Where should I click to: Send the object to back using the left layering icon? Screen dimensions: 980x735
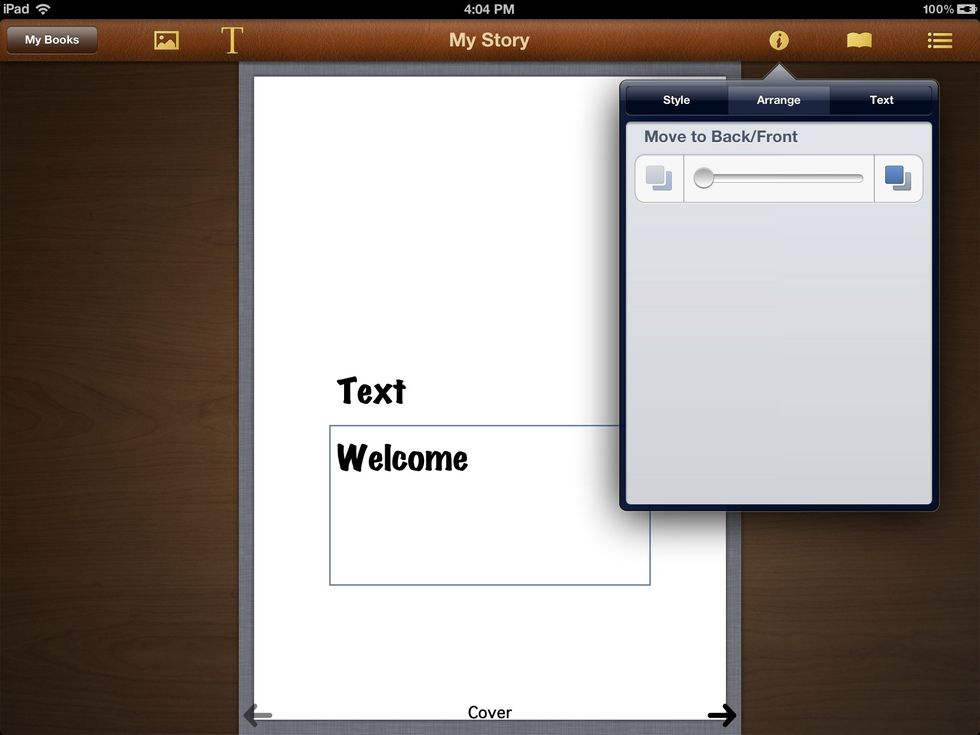coord(658,177)
